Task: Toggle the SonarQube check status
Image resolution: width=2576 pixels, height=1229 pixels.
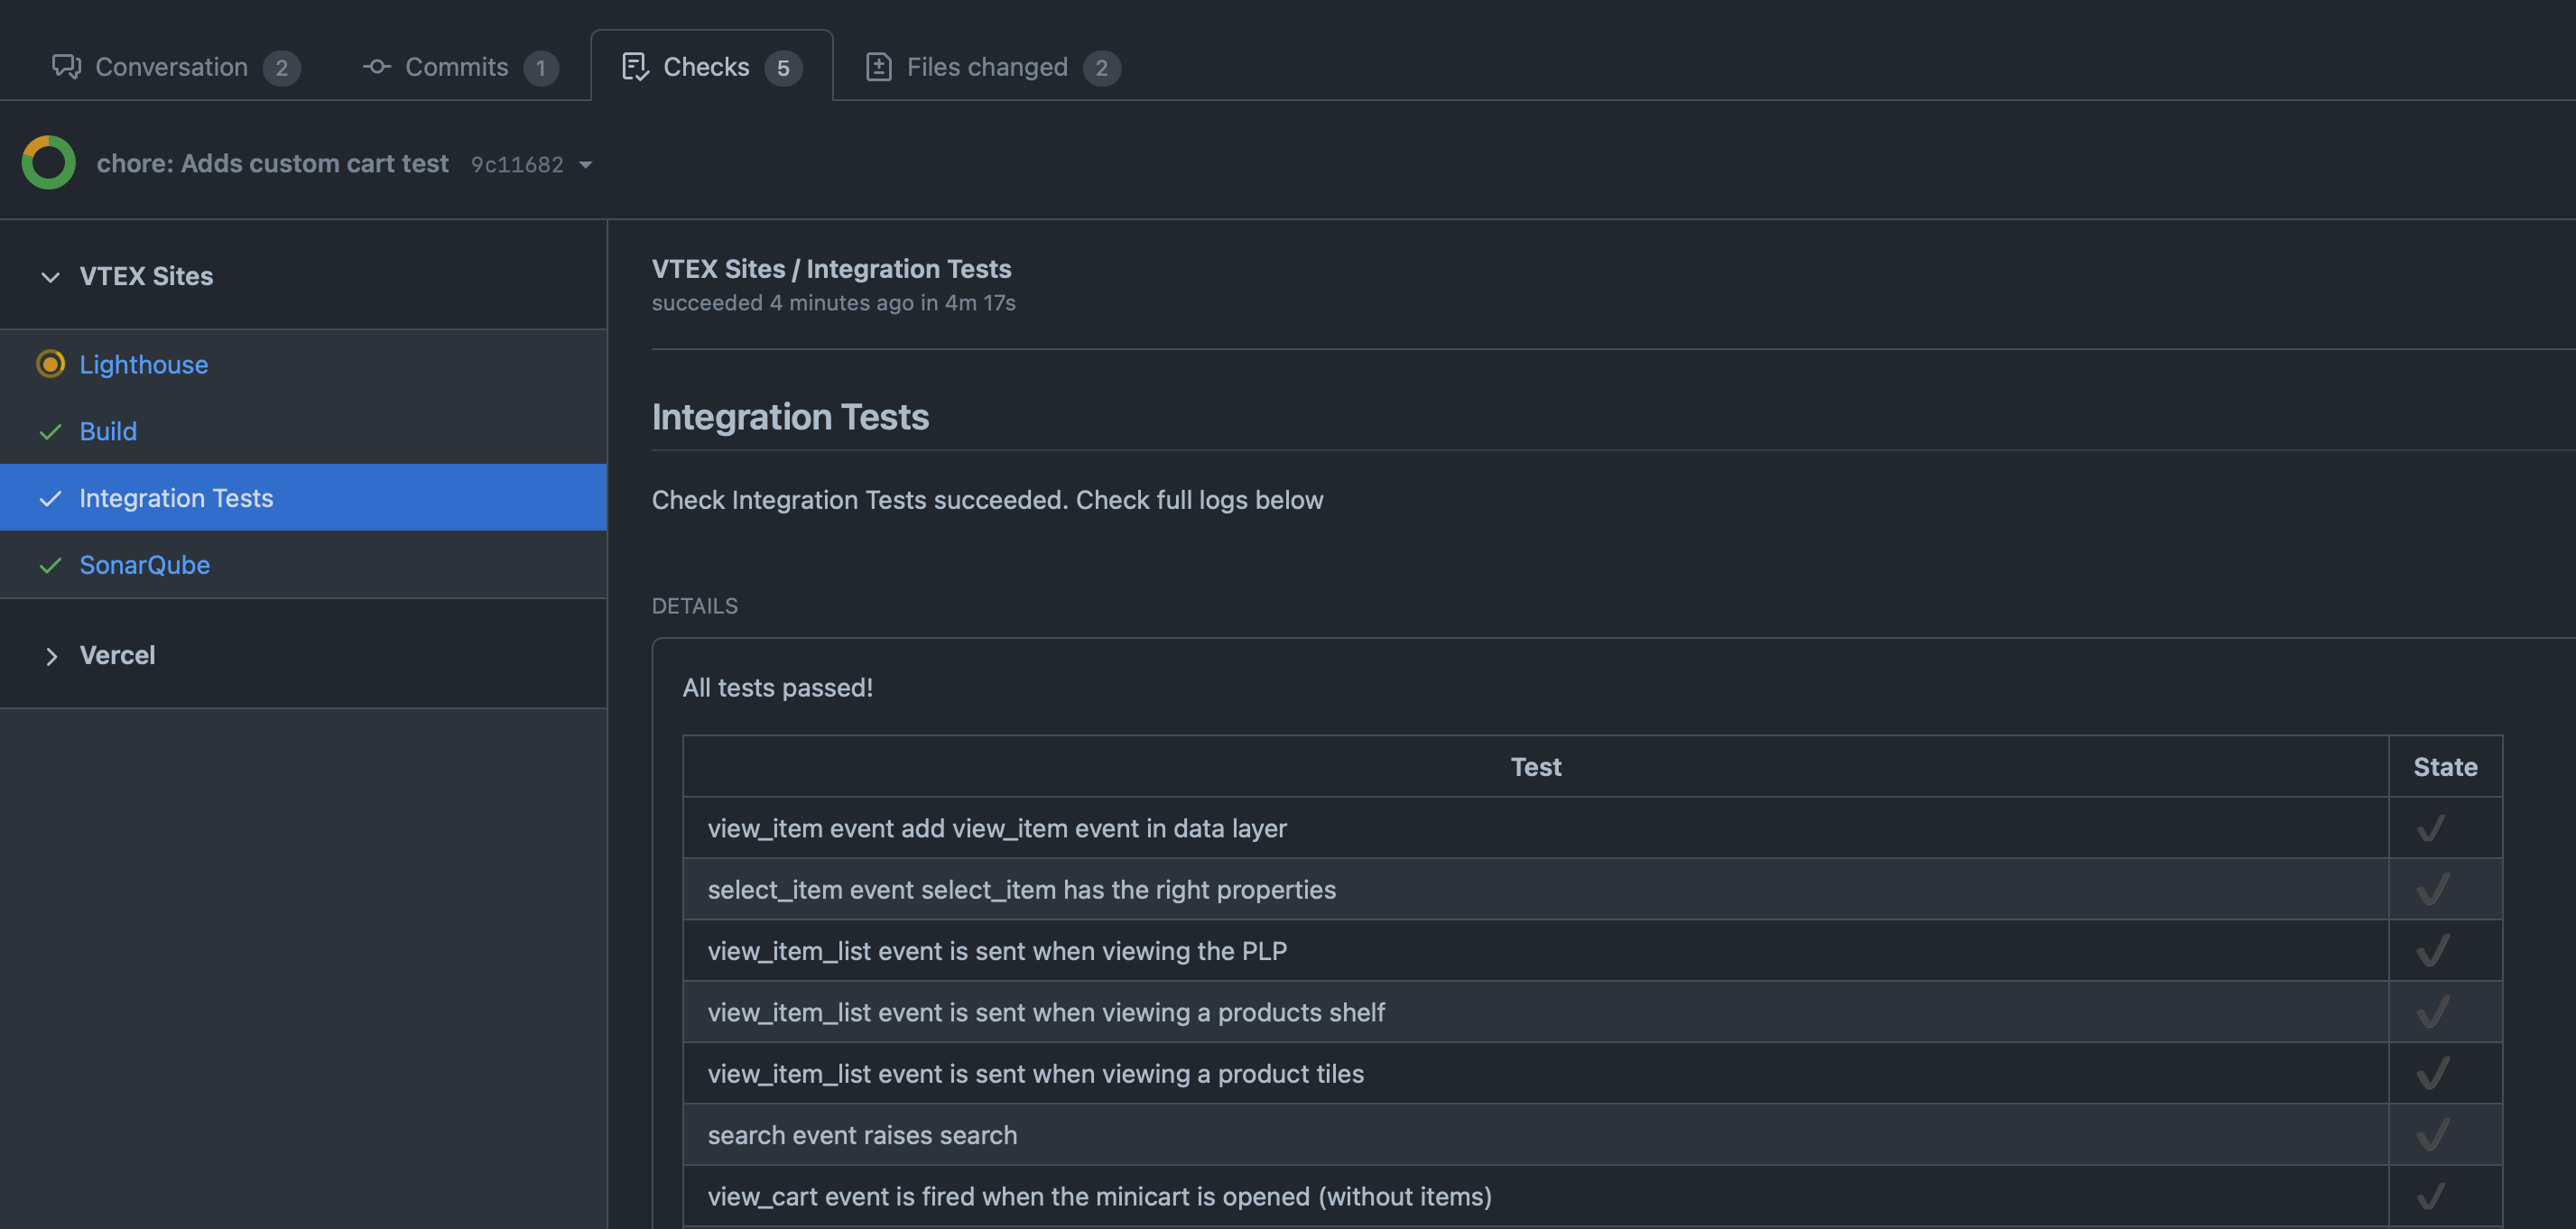Action: [x=144, y=562]
